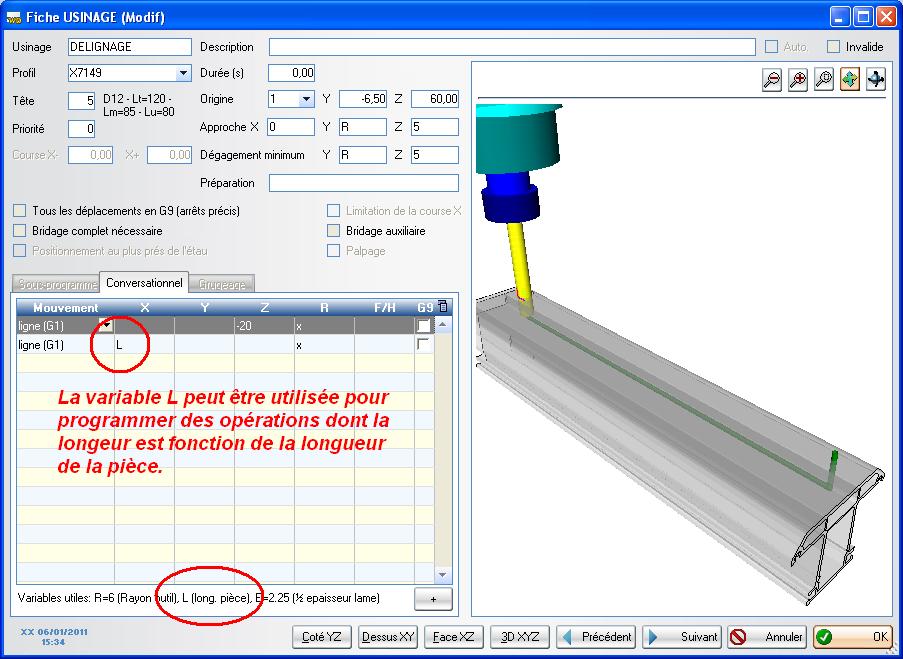Click the Course X- field
This screenshot has width=903, height=659.
[90, 155]
